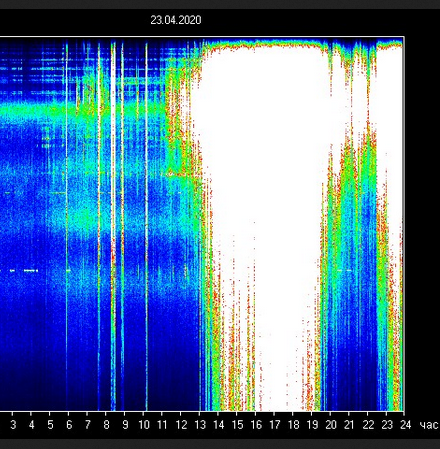Click the hour 16 axis label
The image size is (440, 449).
[256, 425]
